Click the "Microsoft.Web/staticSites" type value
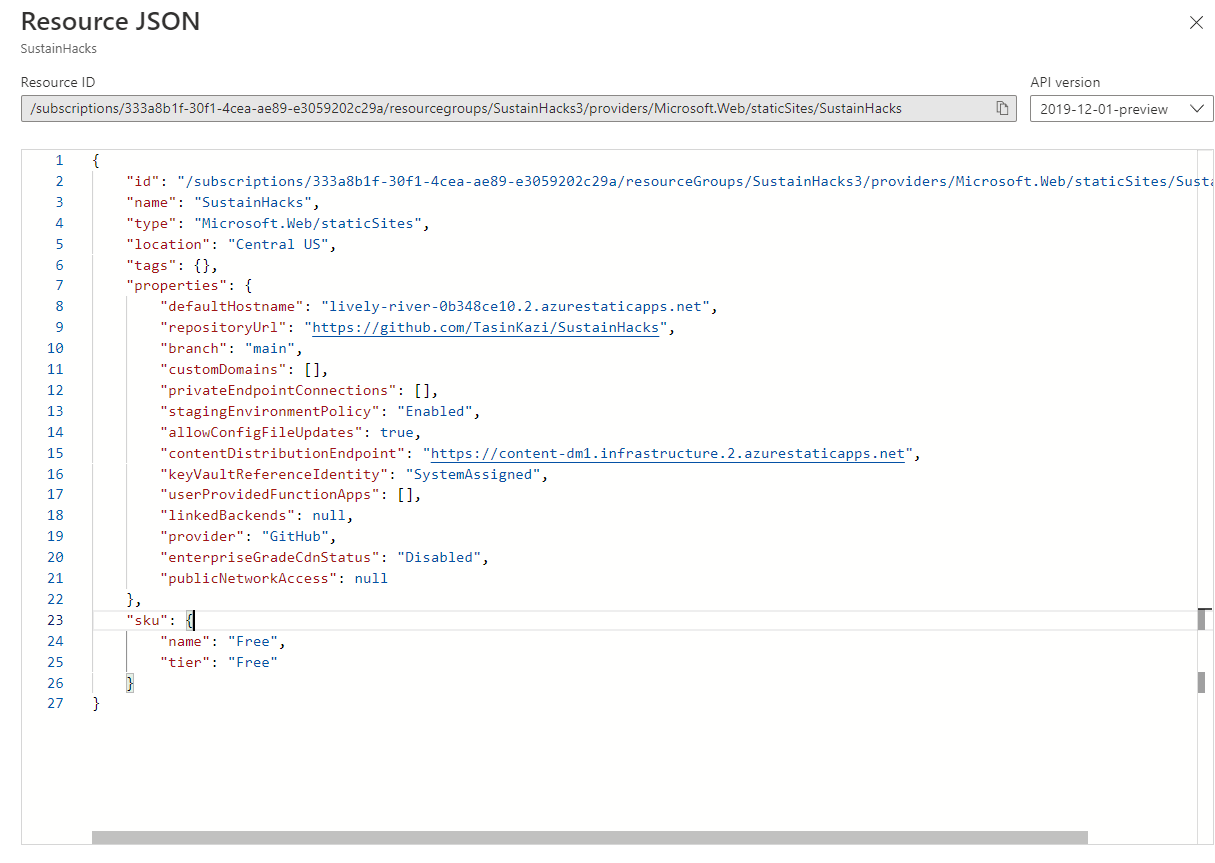 (x=308, y=223)
